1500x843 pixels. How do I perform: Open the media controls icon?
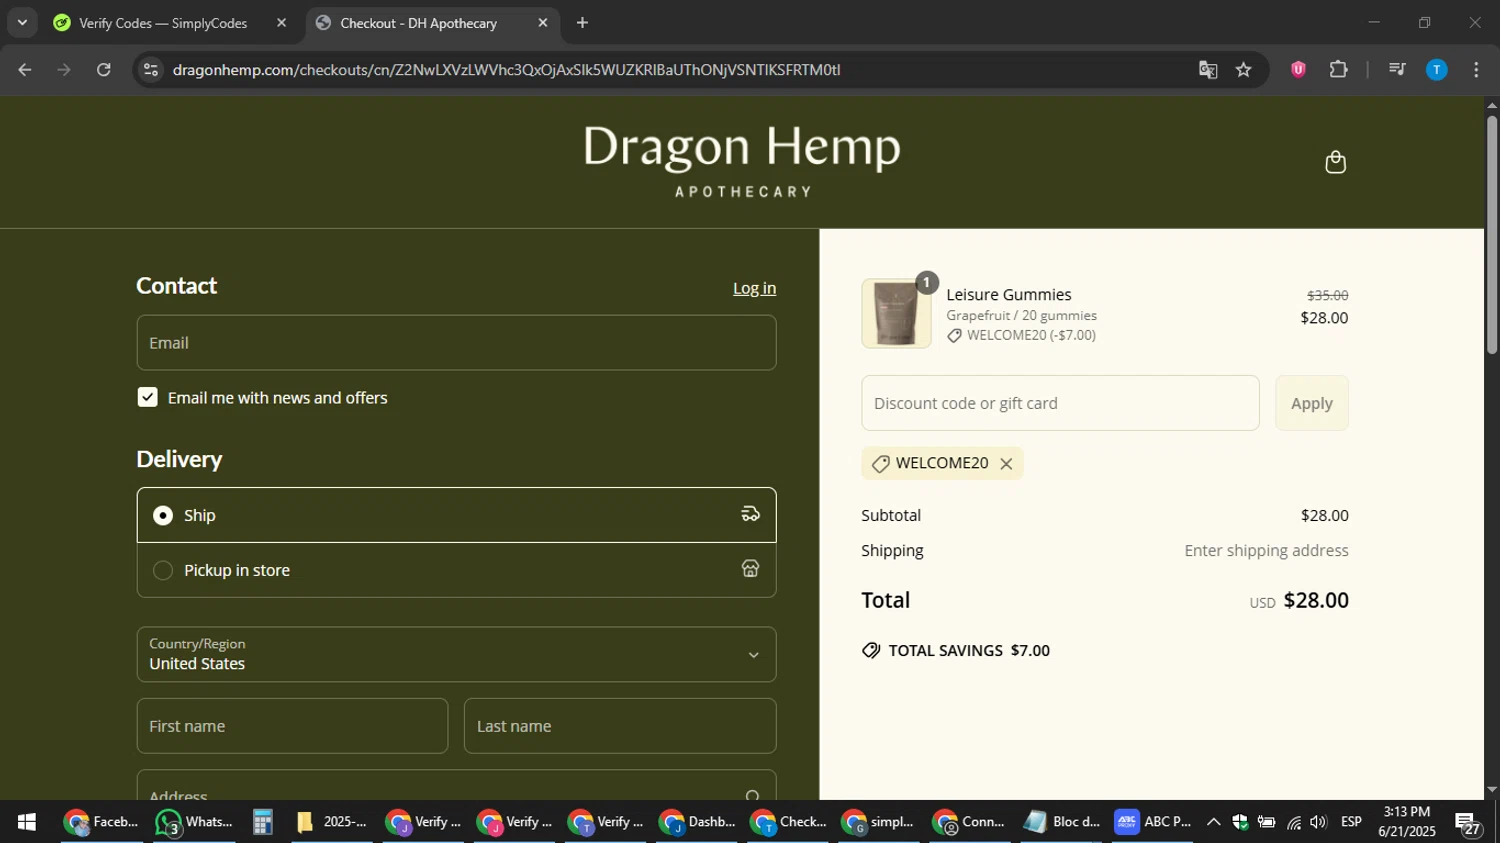1397,70
